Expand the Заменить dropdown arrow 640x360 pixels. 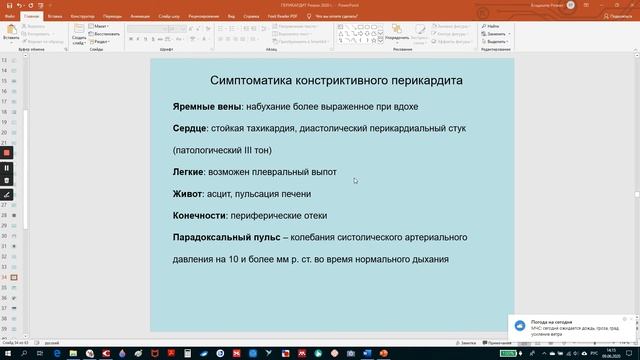(509, 34)
